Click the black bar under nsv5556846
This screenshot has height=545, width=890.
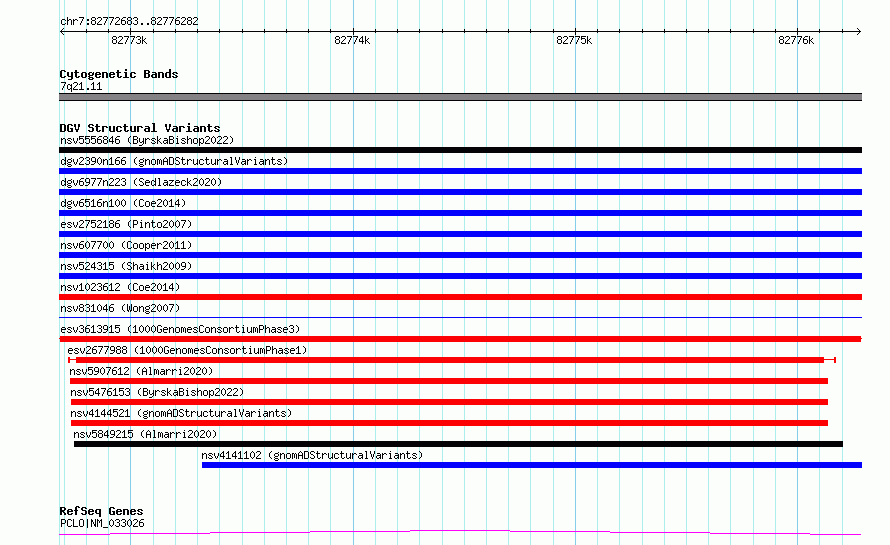click(x=460, y=150)
